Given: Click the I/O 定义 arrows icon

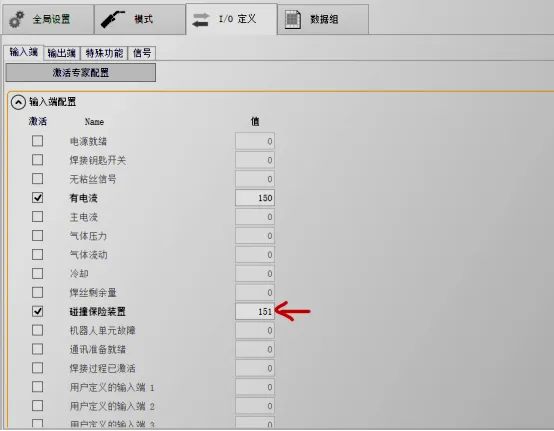Looking at the screenshot, I should tap(201, 19).
